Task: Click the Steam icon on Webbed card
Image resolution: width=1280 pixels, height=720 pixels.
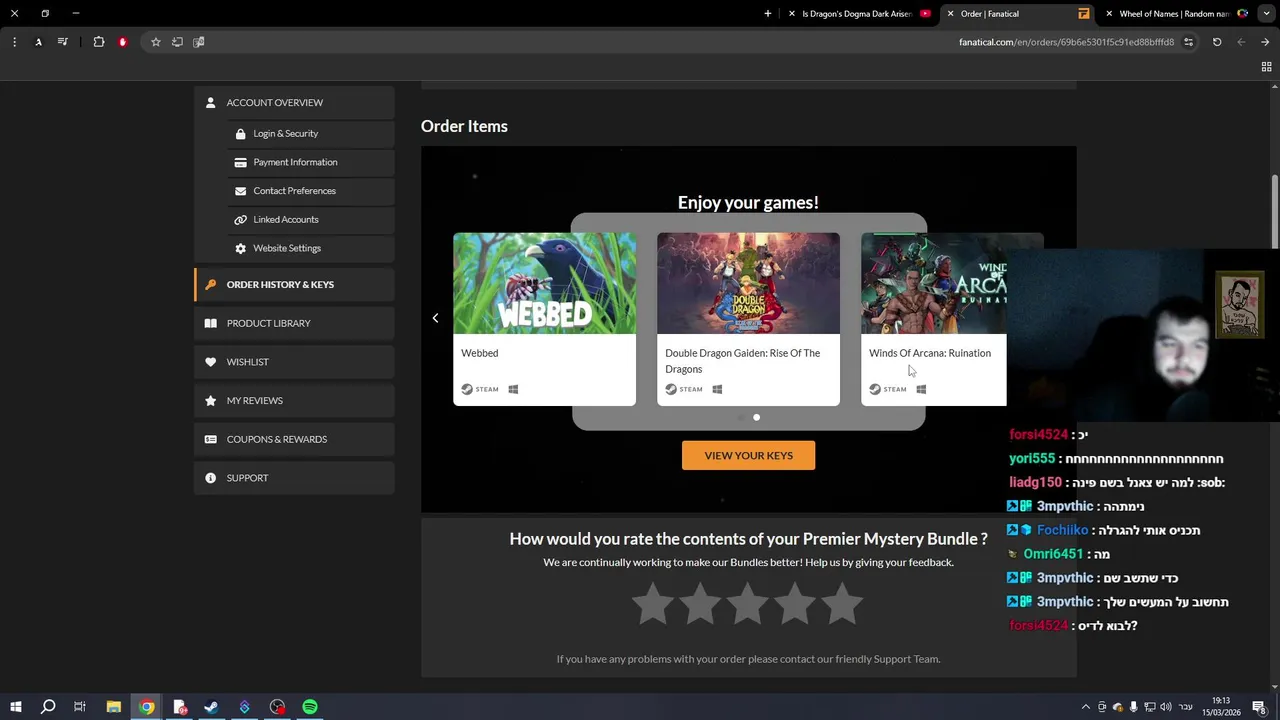Action: tap(480, 389)
